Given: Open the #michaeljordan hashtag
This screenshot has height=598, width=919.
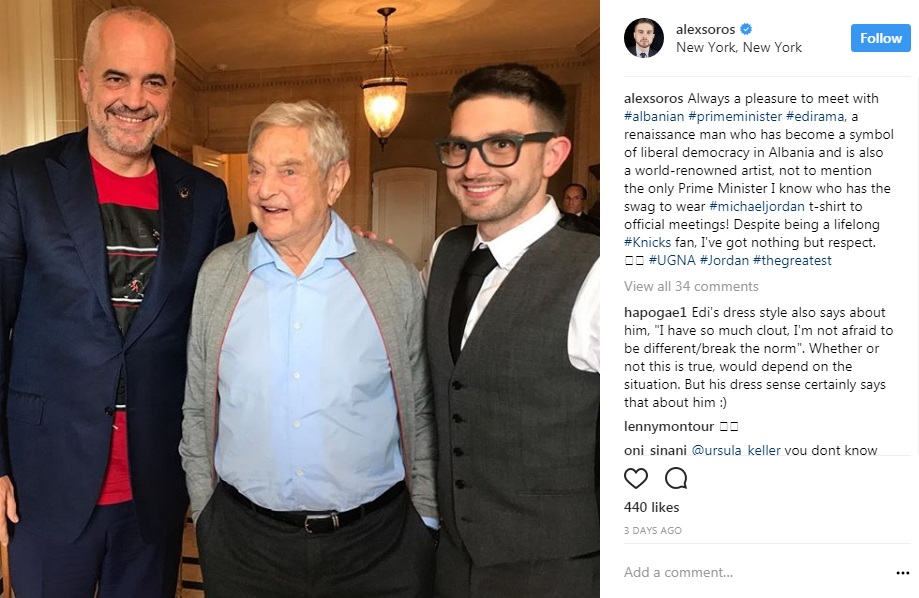Looking at the screenshot, I should tap(757, 206).
